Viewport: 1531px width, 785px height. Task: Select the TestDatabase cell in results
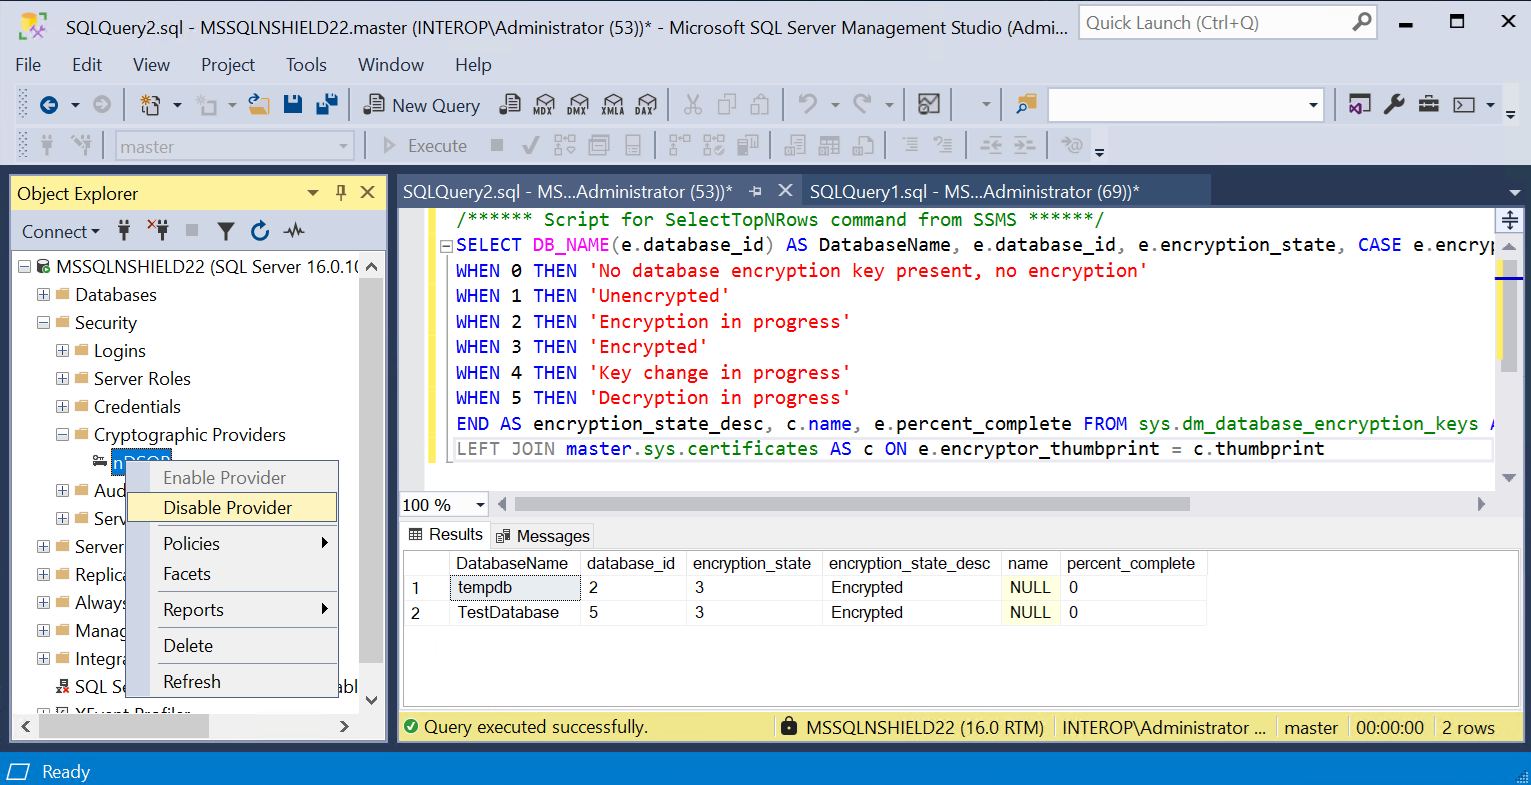point(515,613)
